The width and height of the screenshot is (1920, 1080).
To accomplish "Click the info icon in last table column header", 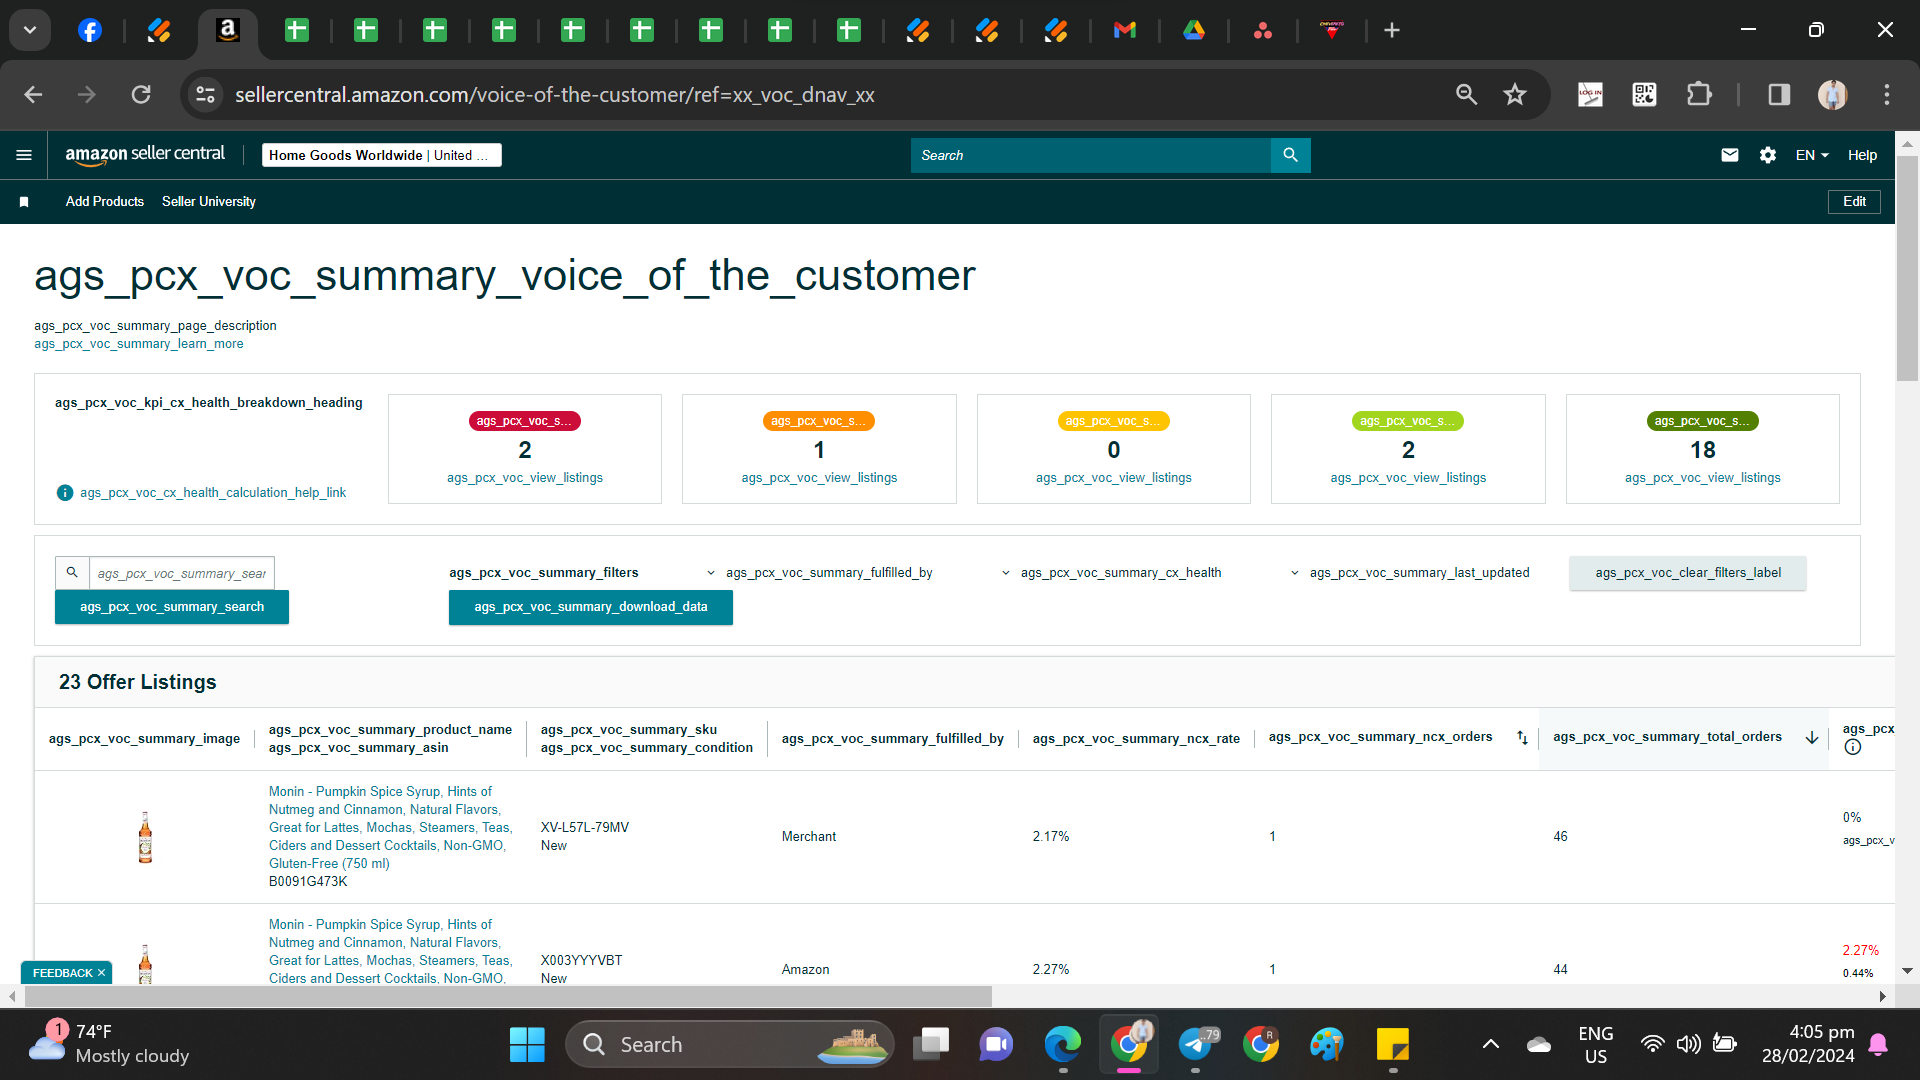I will [x=1852, y=748].
